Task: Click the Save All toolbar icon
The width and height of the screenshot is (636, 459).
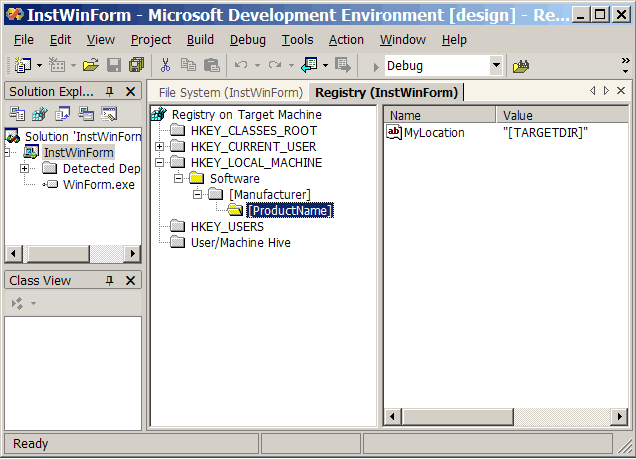Action: coord(136,65)
